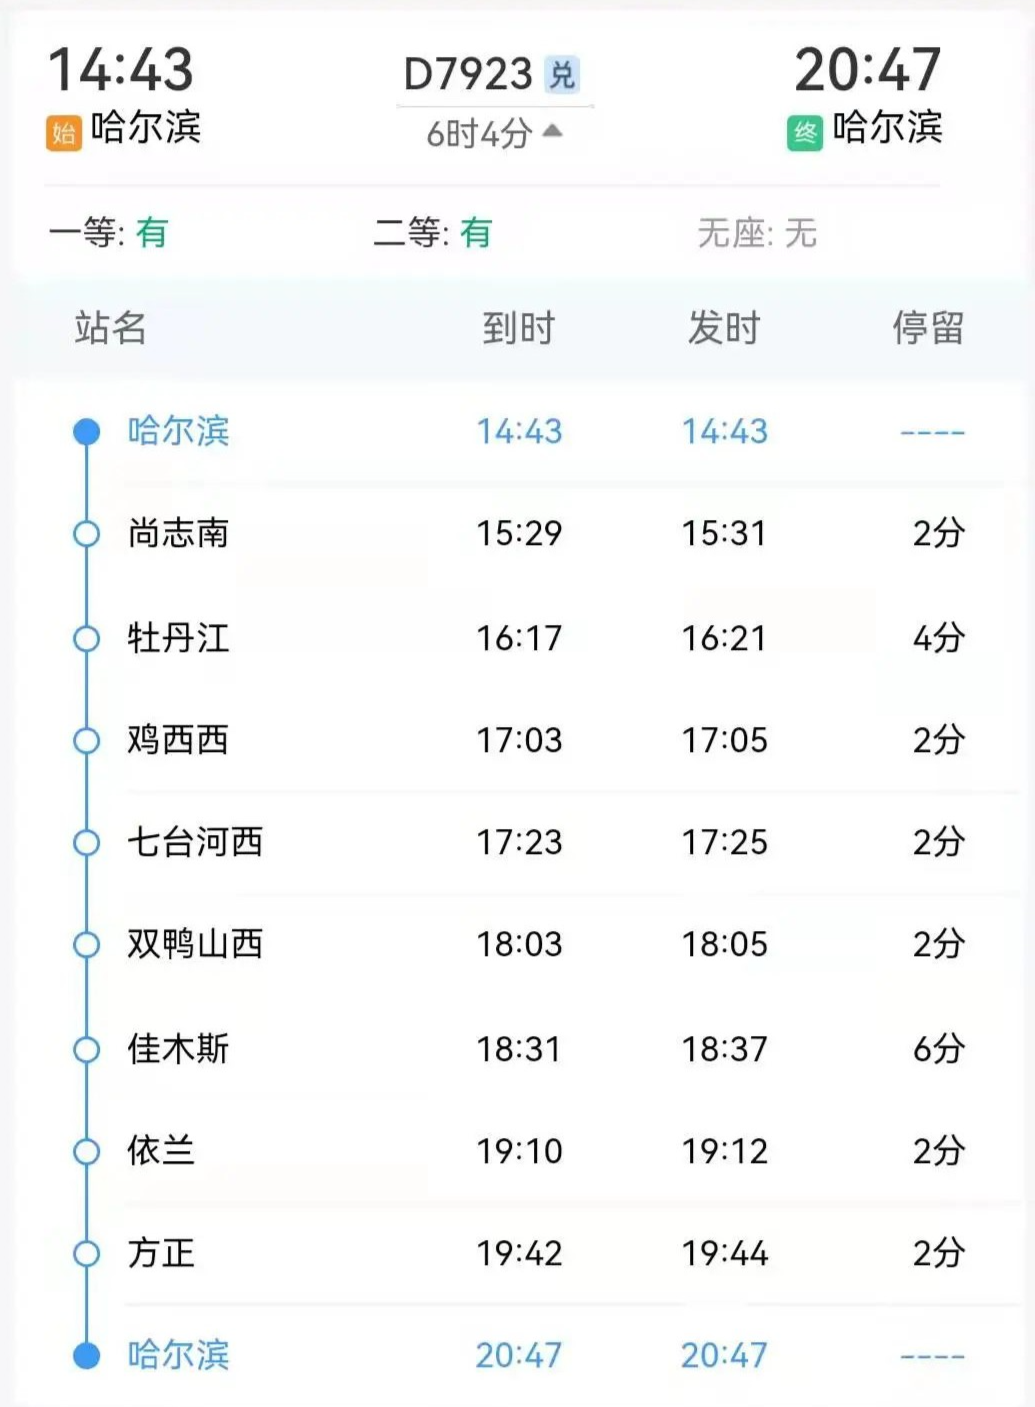Click the 鸡西西 timeline stop marker
Viewport: 1035px width, 1407px height.
coord(87,741)
